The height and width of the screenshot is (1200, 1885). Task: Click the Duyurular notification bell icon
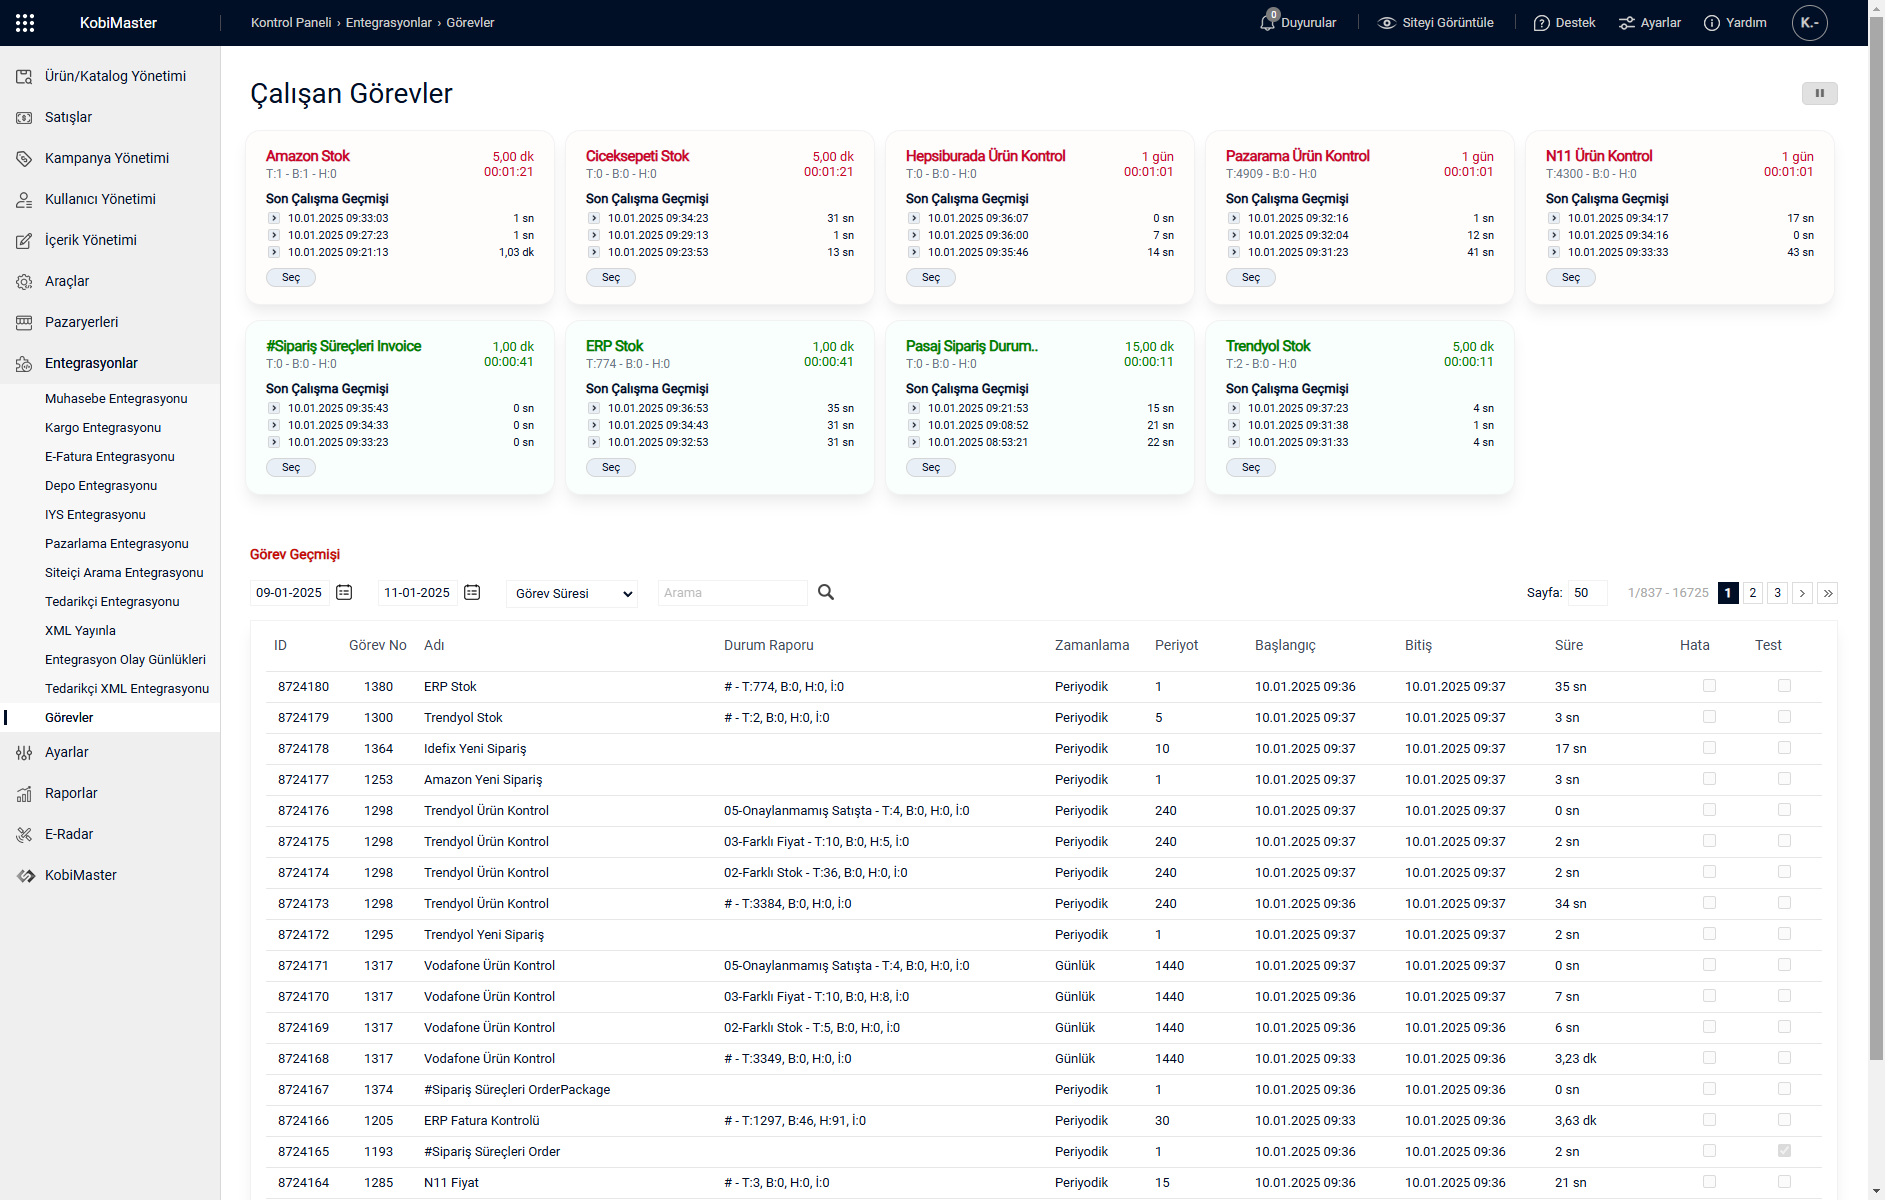tap(1268, 22)
